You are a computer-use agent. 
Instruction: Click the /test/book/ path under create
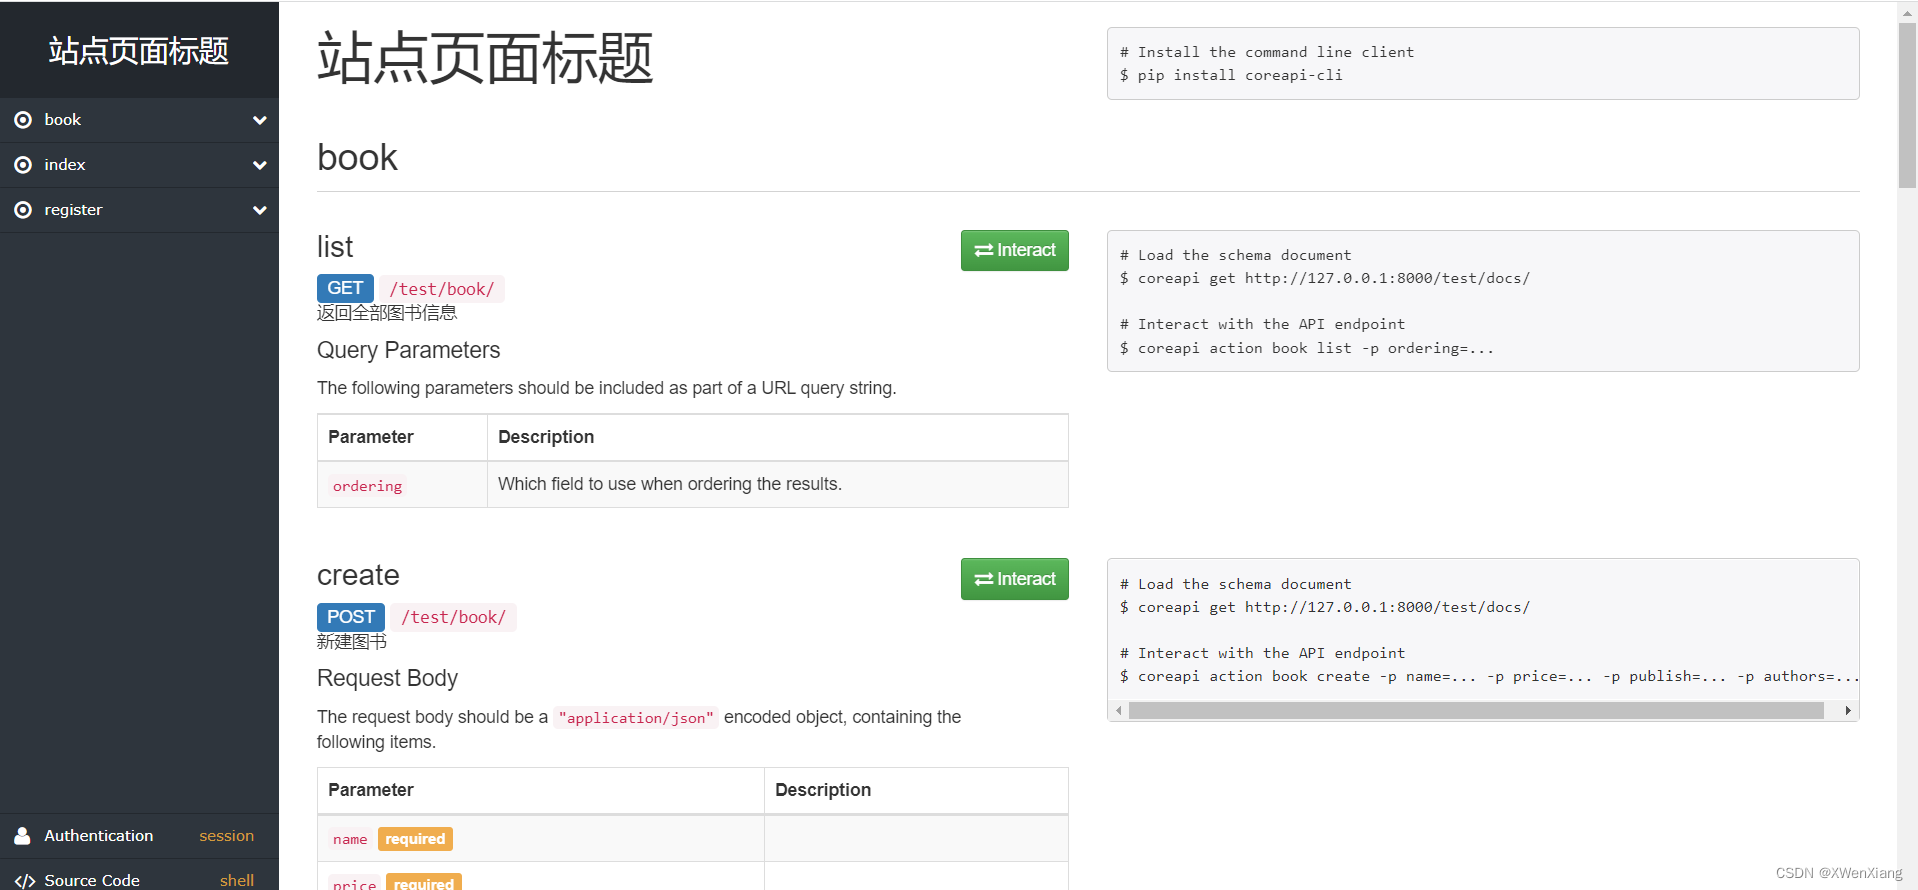point(454,617)
